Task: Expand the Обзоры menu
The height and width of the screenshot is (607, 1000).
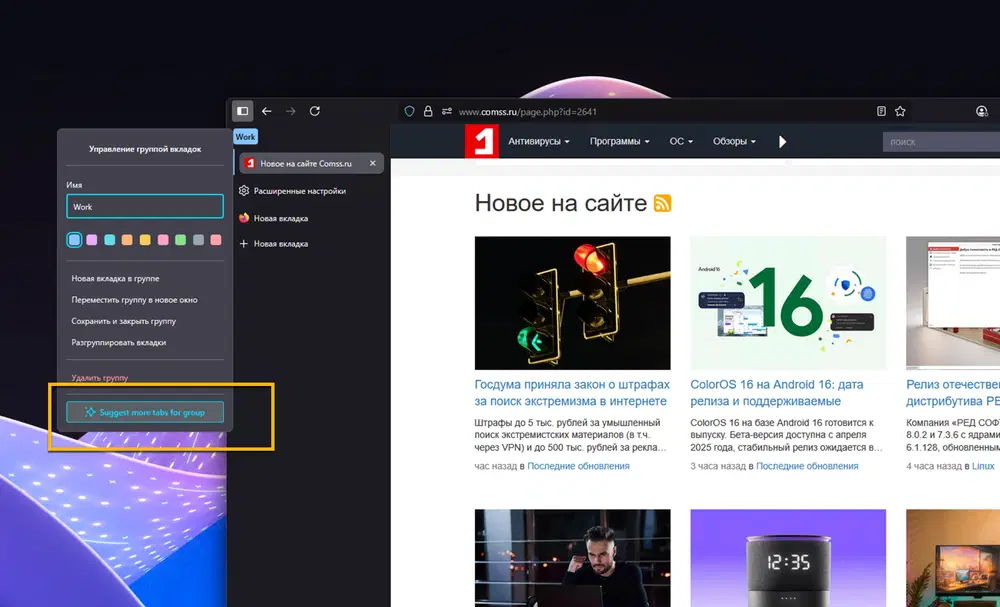Action: [734, 142]
